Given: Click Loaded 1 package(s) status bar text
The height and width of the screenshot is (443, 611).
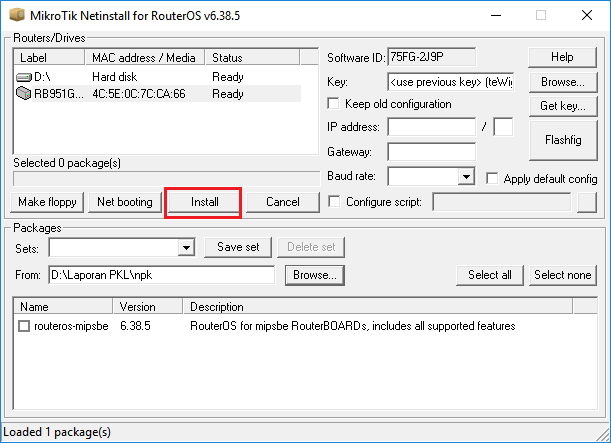Looking at the screenshot, I should [x=57, y=432].
